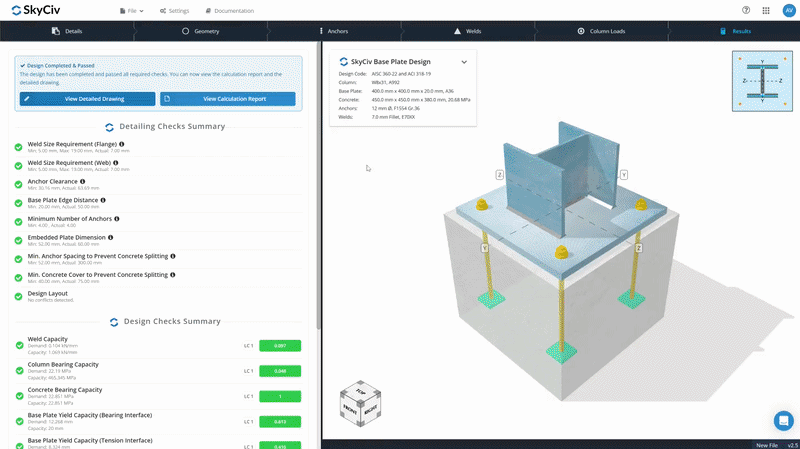Image resolution: width=800 pixels, height=449 pixels.
Task: Click View Detailed Drawing button
Action: 87,99
